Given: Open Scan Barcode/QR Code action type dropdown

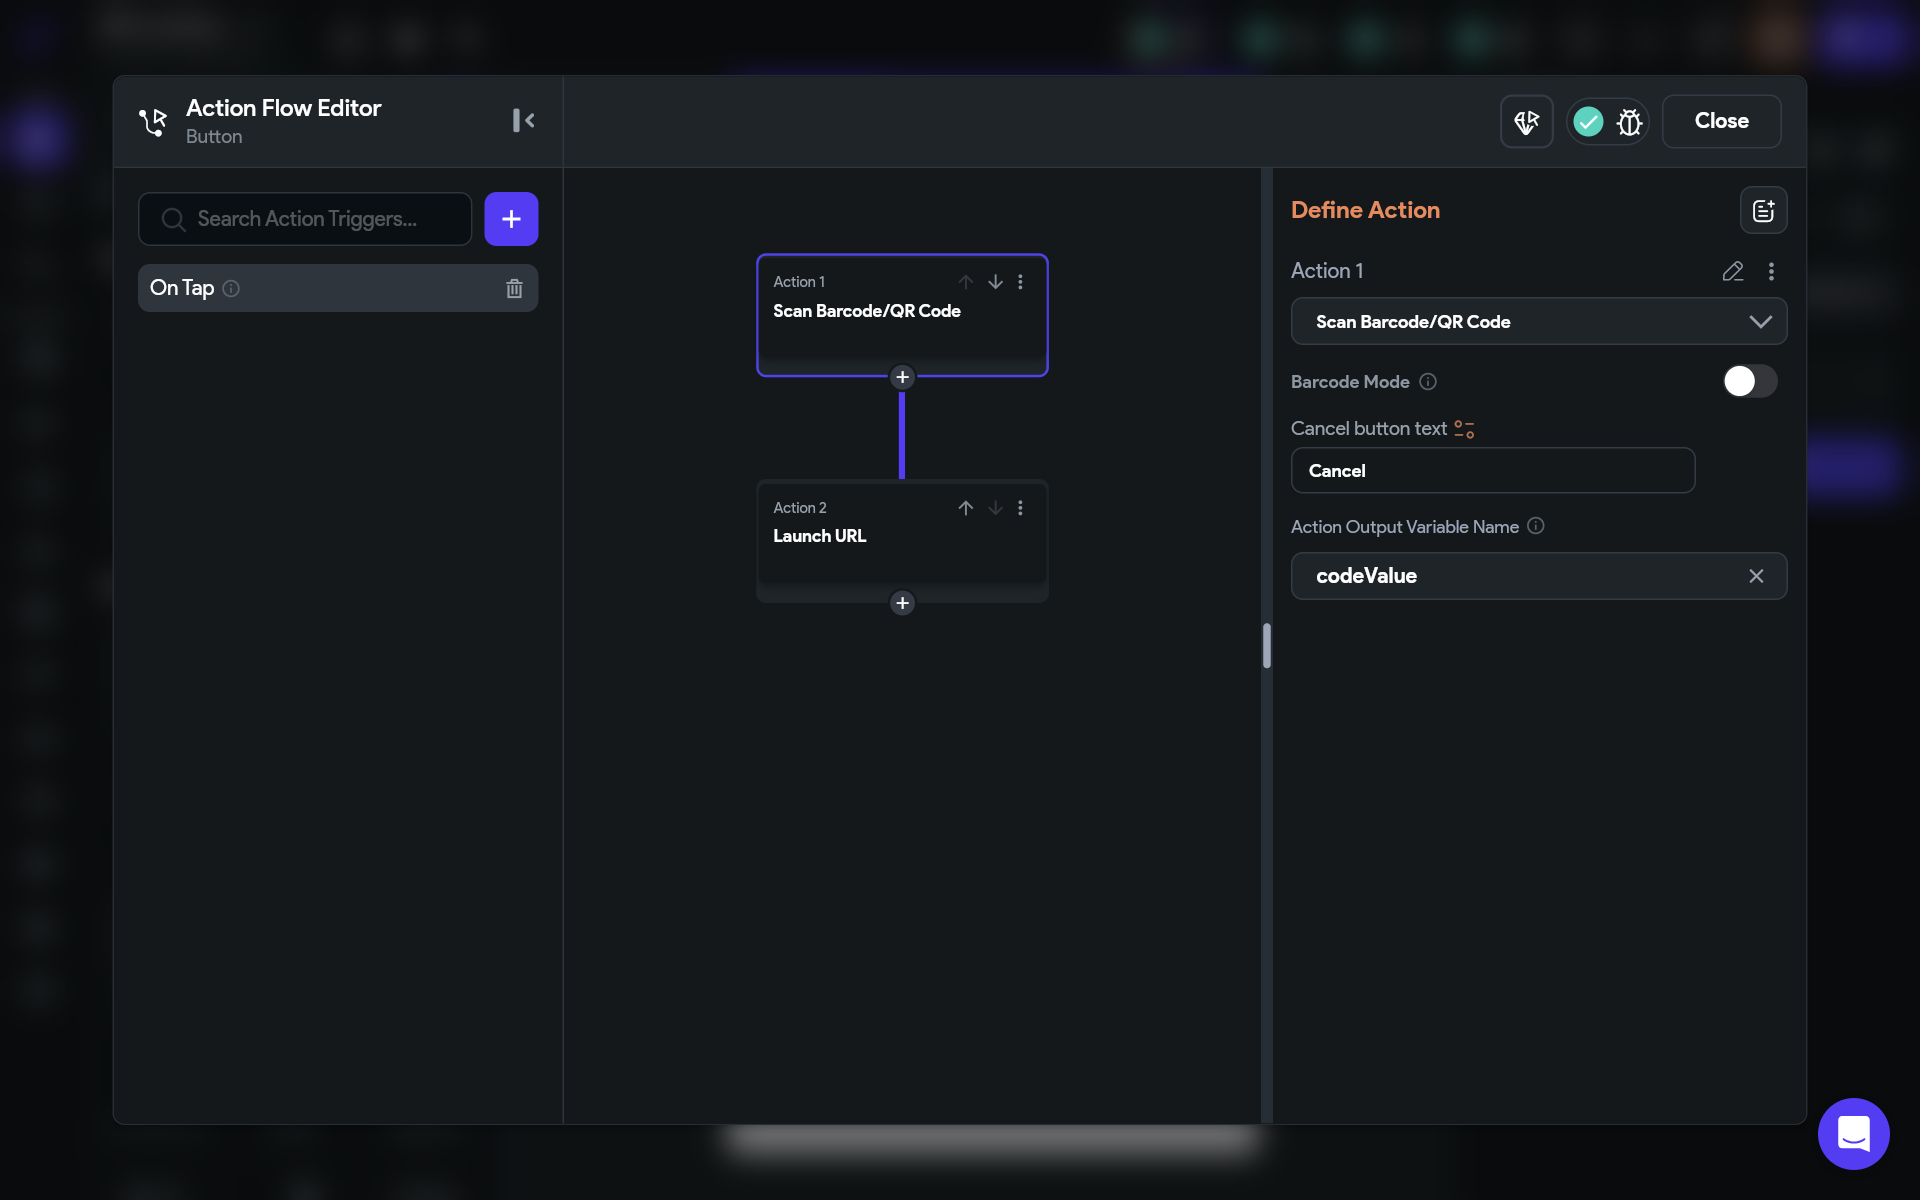Looking at the screenshot, I should click(1538, 321).
